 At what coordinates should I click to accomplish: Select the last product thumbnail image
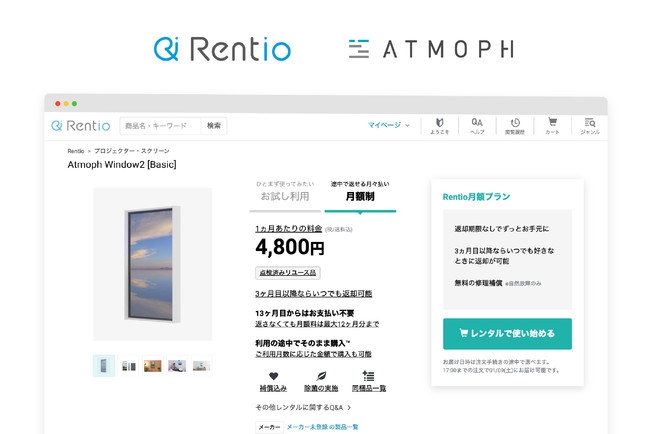(201, 366)
